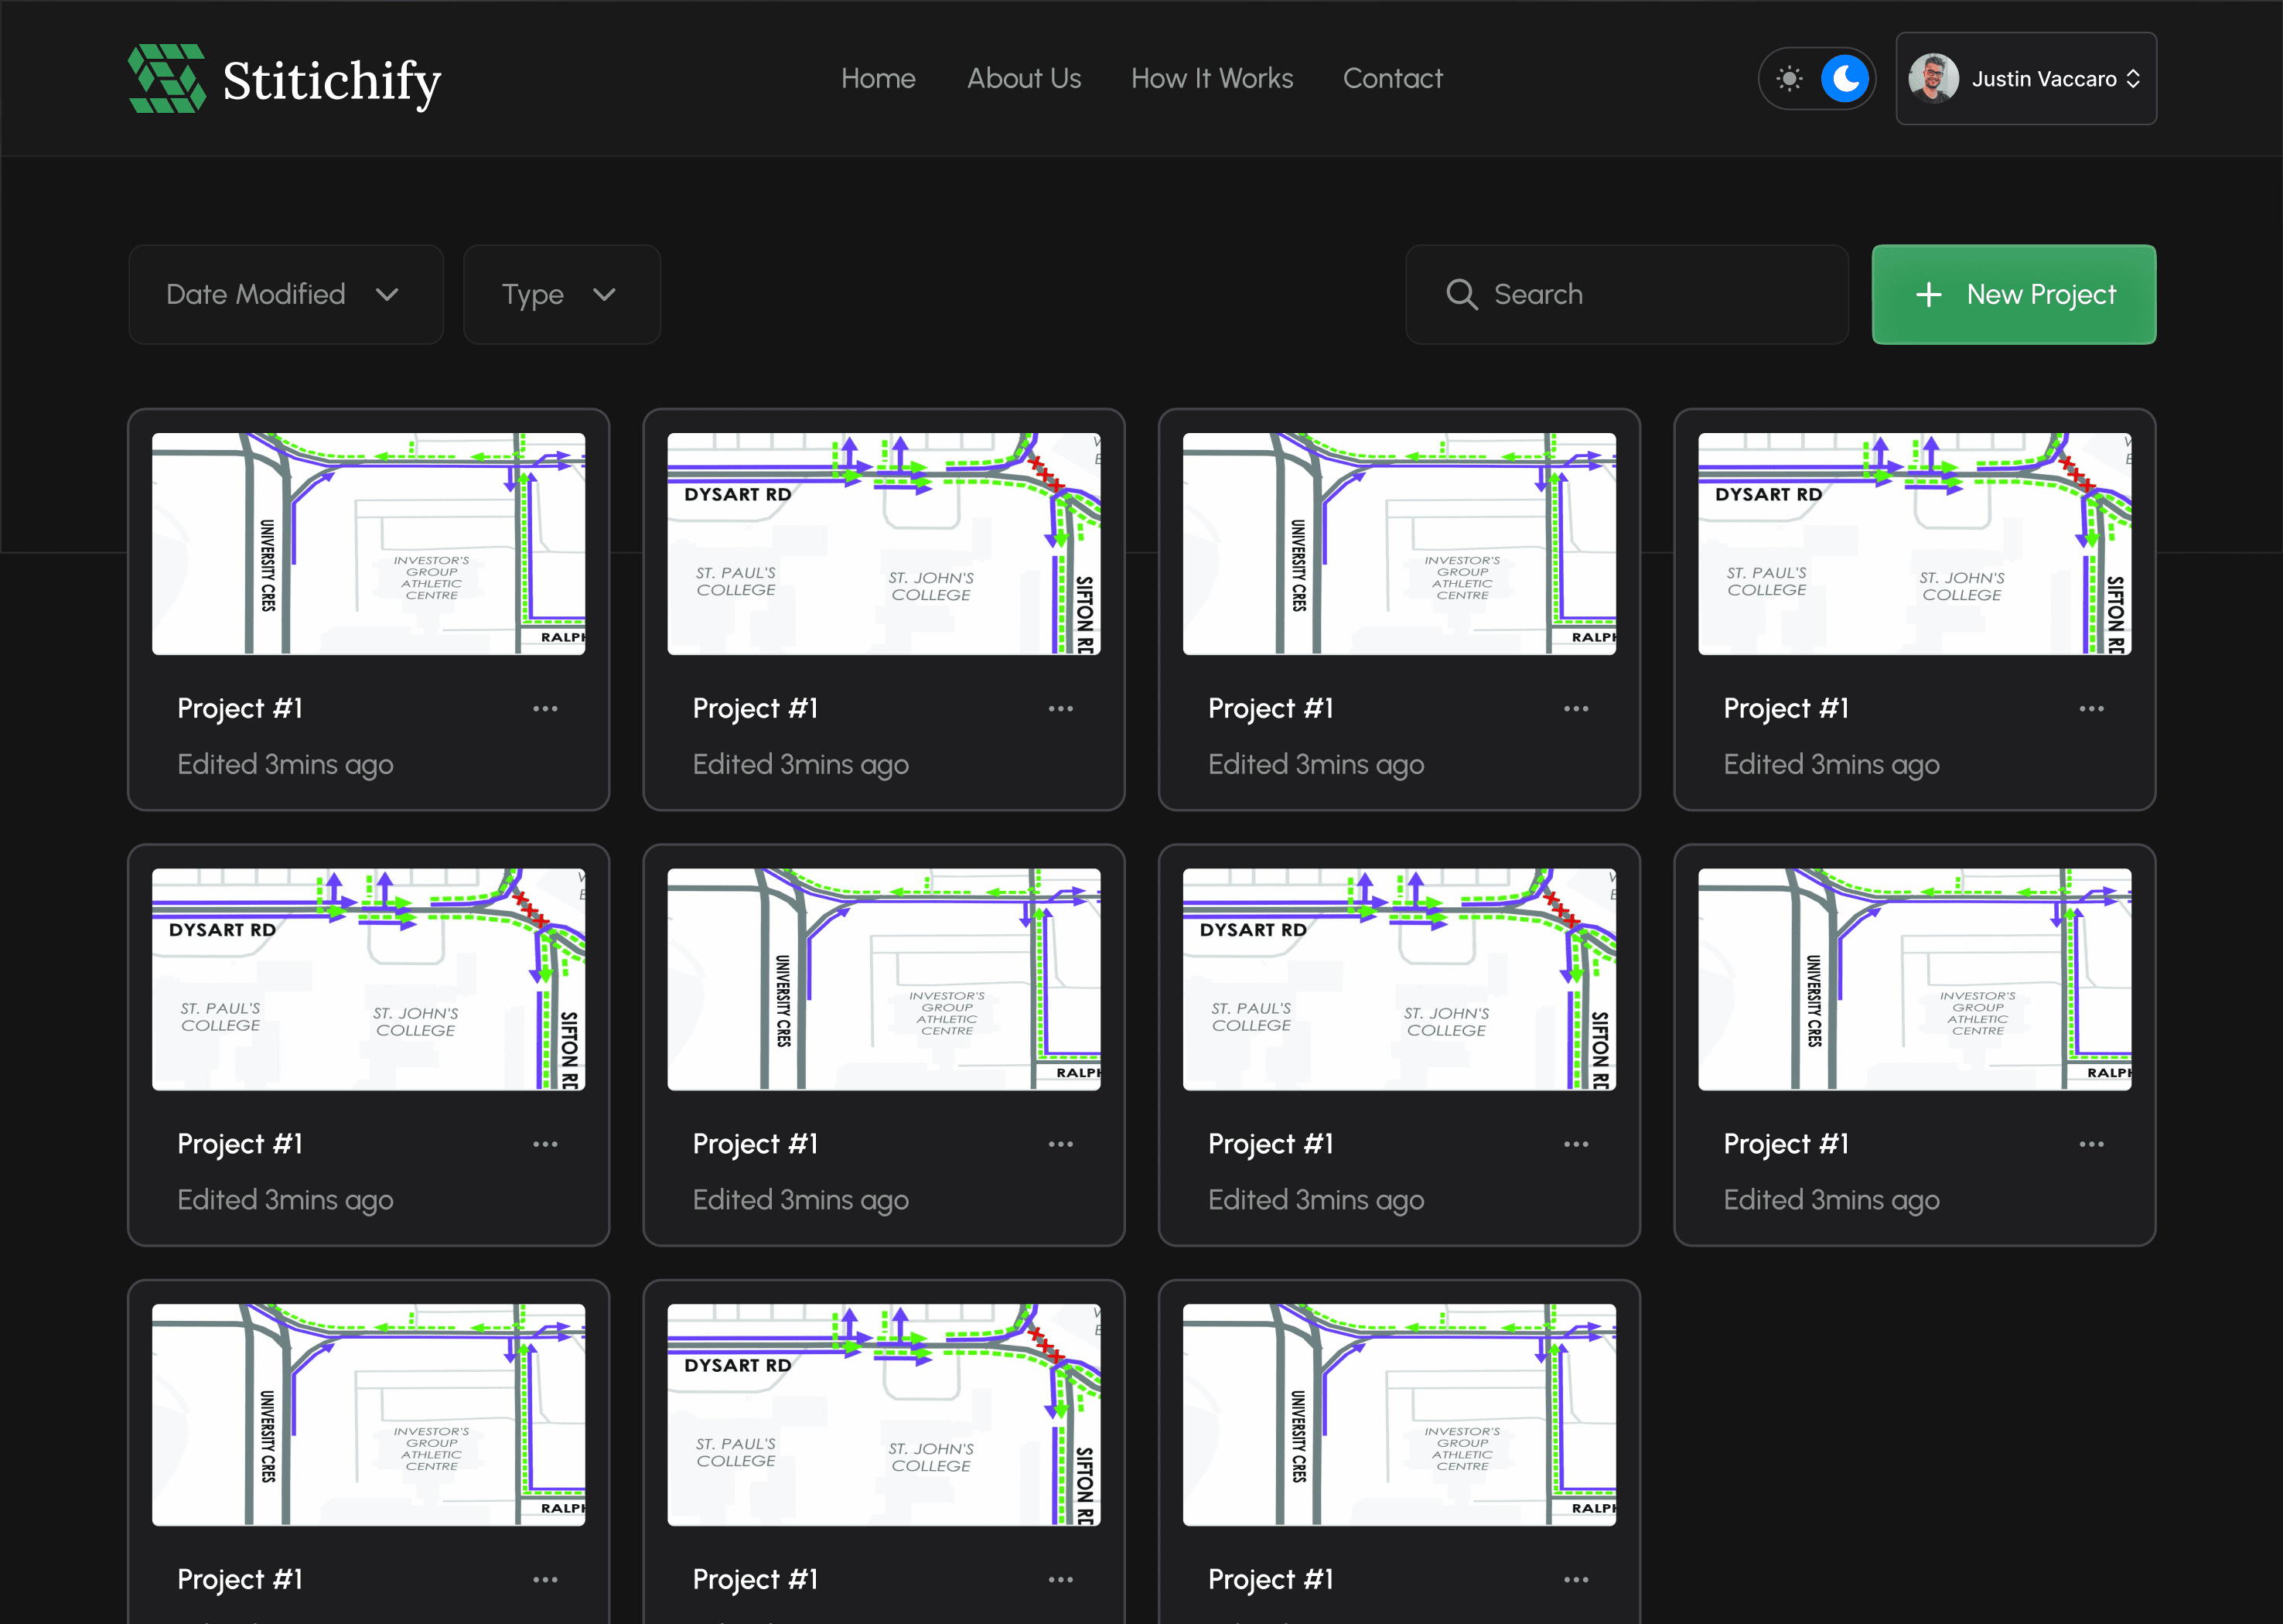Switch to light mode sun icon
Image resolution: width=2283 pixels, height=1624 pixels.
tap(1789, 78)
